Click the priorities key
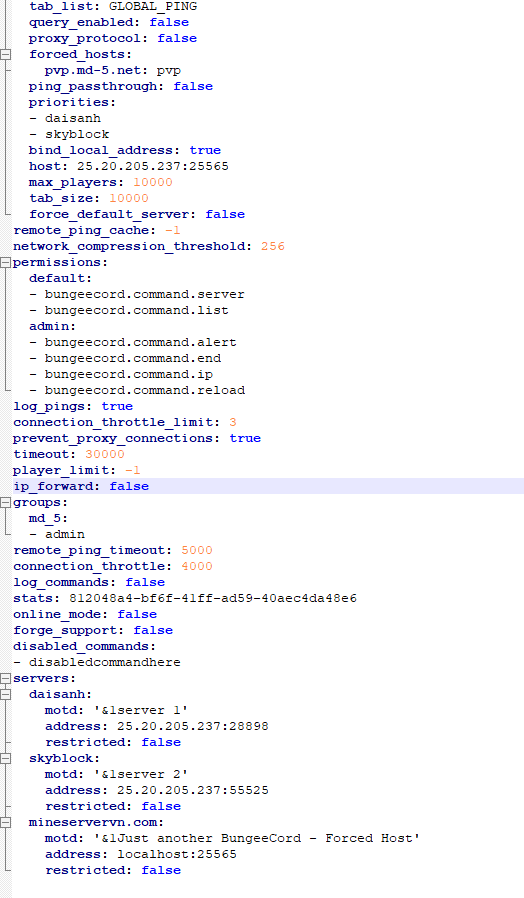This screenshot has width=524, height=898. point(72,103)
